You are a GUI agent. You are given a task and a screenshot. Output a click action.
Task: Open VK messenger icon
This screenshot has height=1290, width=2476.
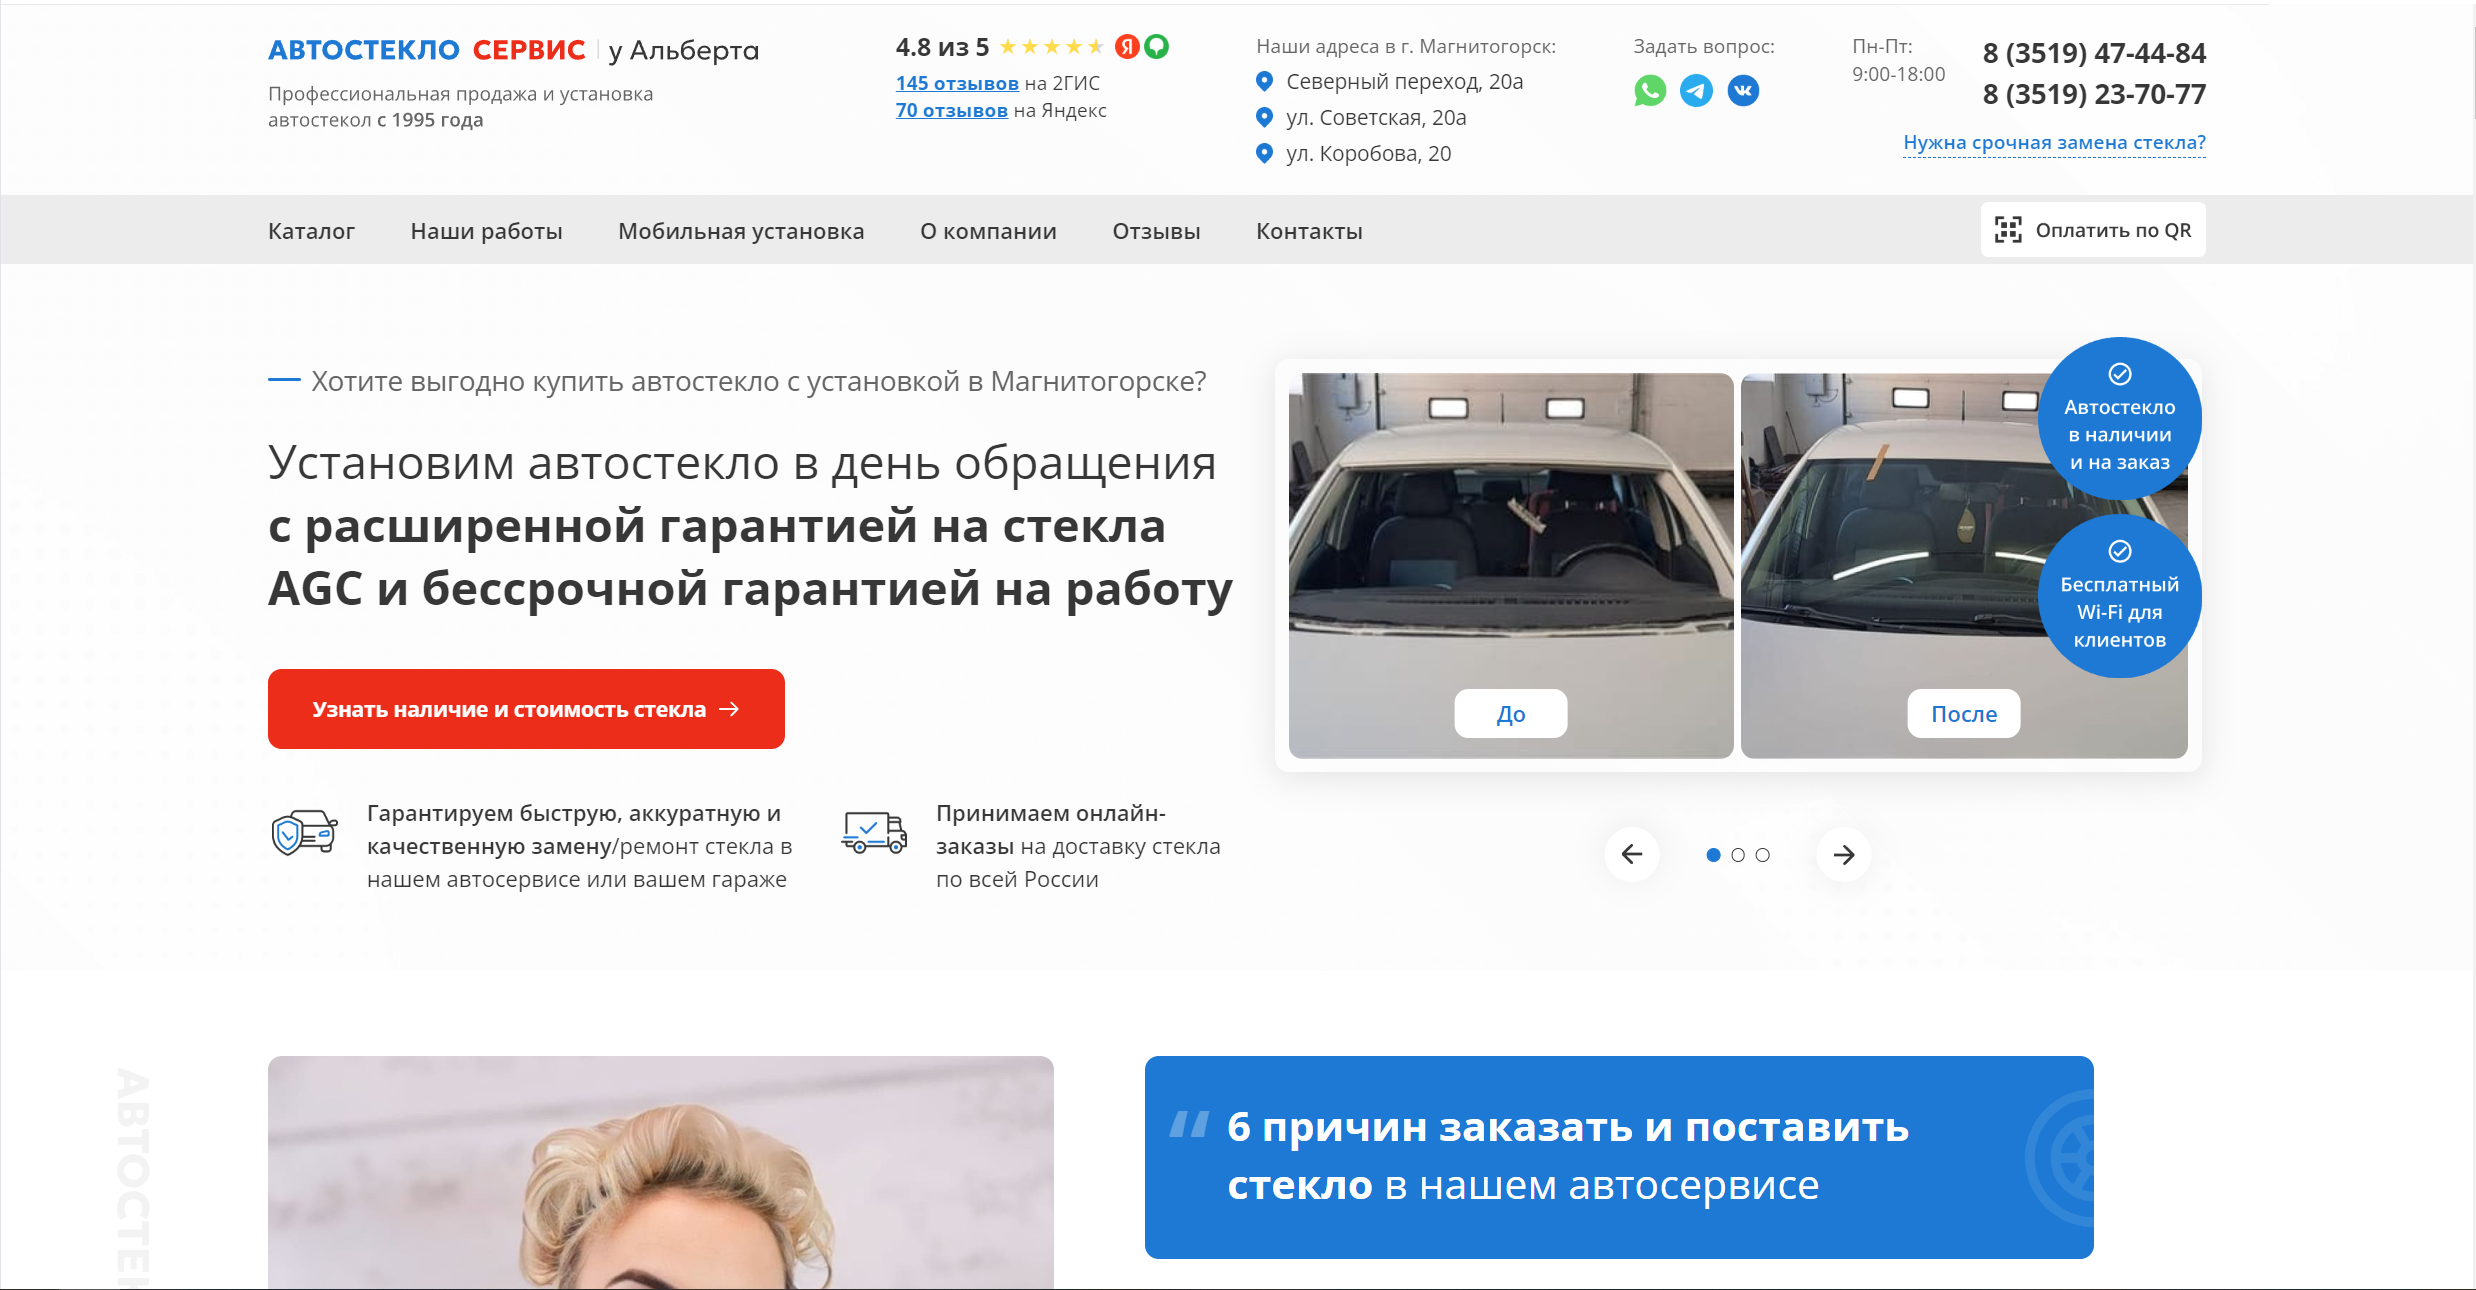tap(1743, 91)
